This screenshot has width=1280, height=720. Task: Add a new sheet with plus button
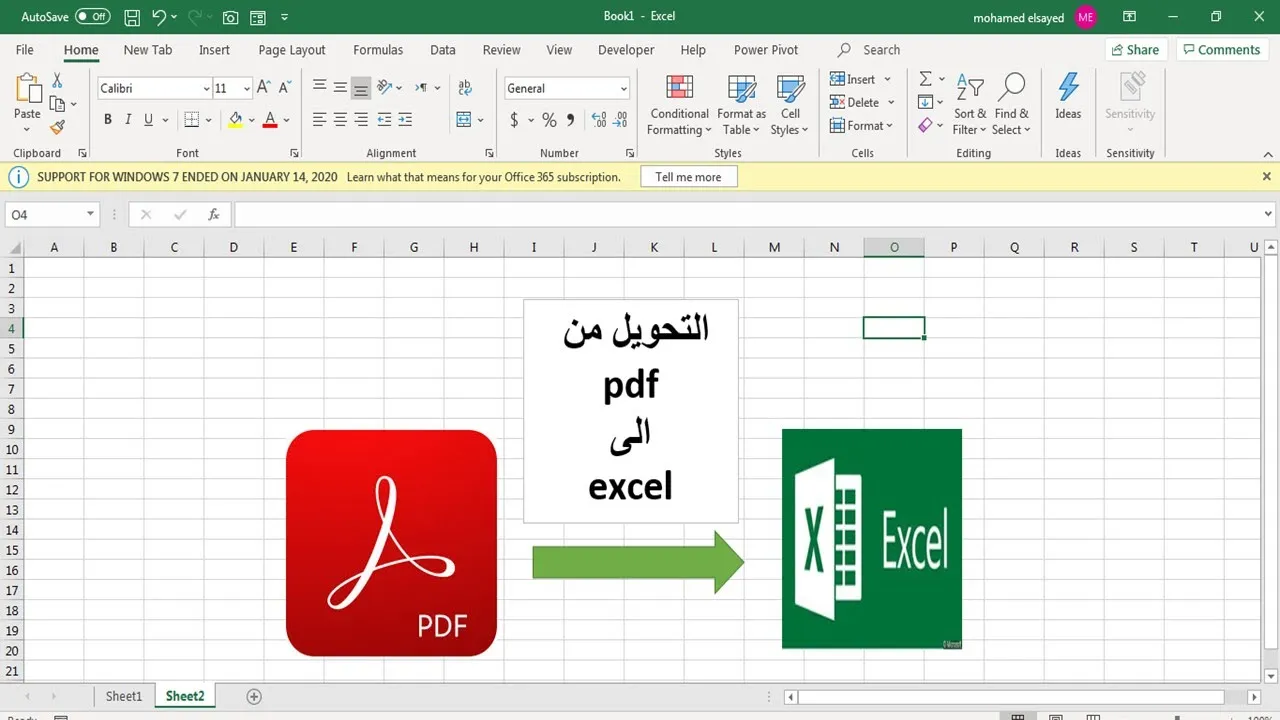point(254,696)
